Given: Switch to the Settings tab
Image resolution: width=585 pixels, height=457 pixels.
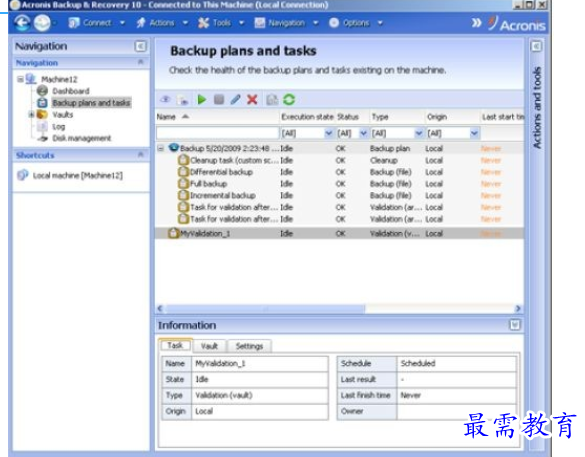Looking at the screenshot, I should tap(249, 346).
